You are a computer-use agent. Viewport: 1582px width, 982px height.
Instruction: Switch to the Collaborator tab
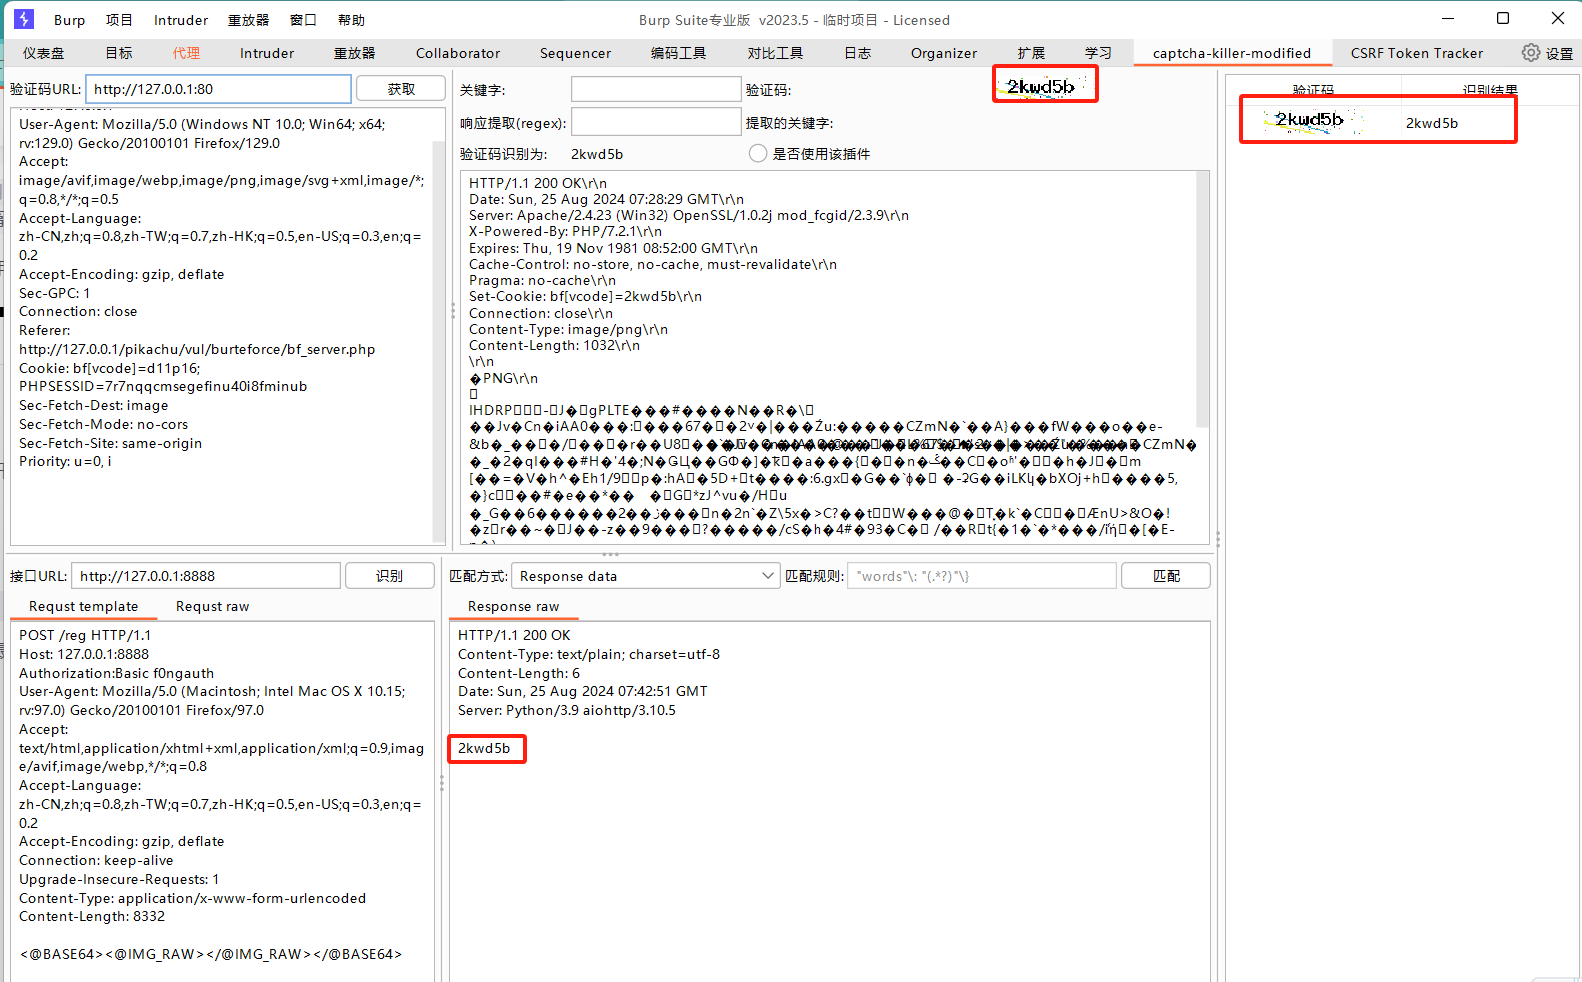pyautogui.click(x=458, y=53)
